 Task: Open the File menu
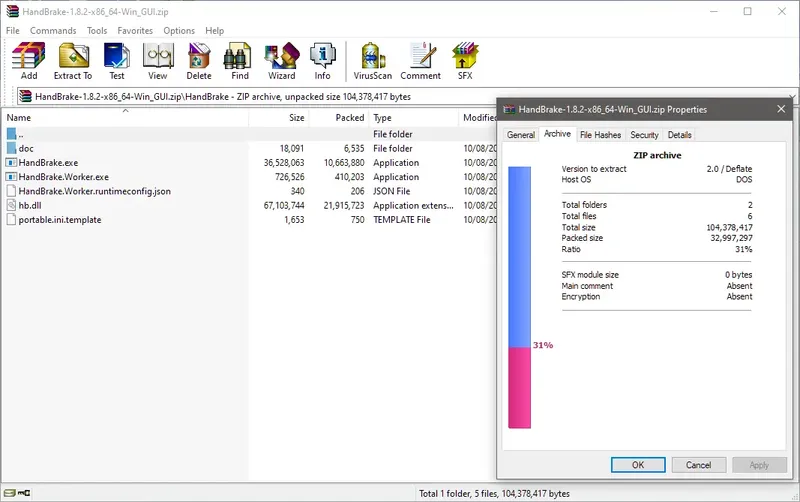coord(13,31)
